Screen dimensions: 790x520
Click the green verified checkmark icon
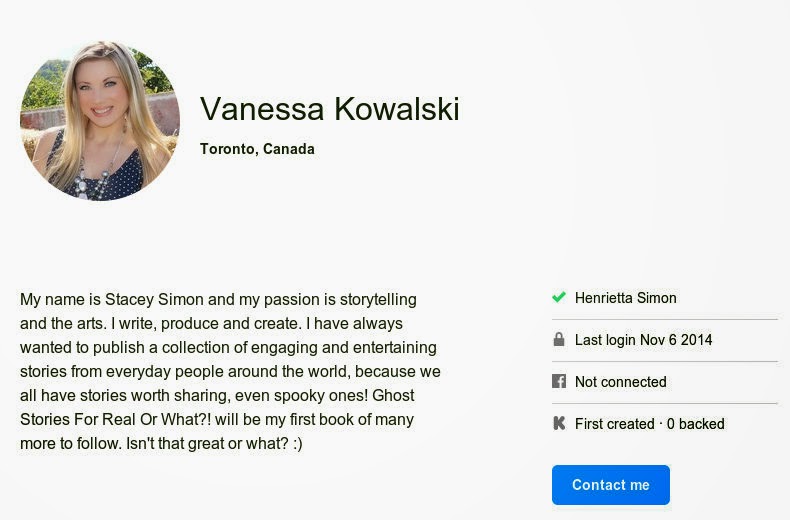[559, 298]
